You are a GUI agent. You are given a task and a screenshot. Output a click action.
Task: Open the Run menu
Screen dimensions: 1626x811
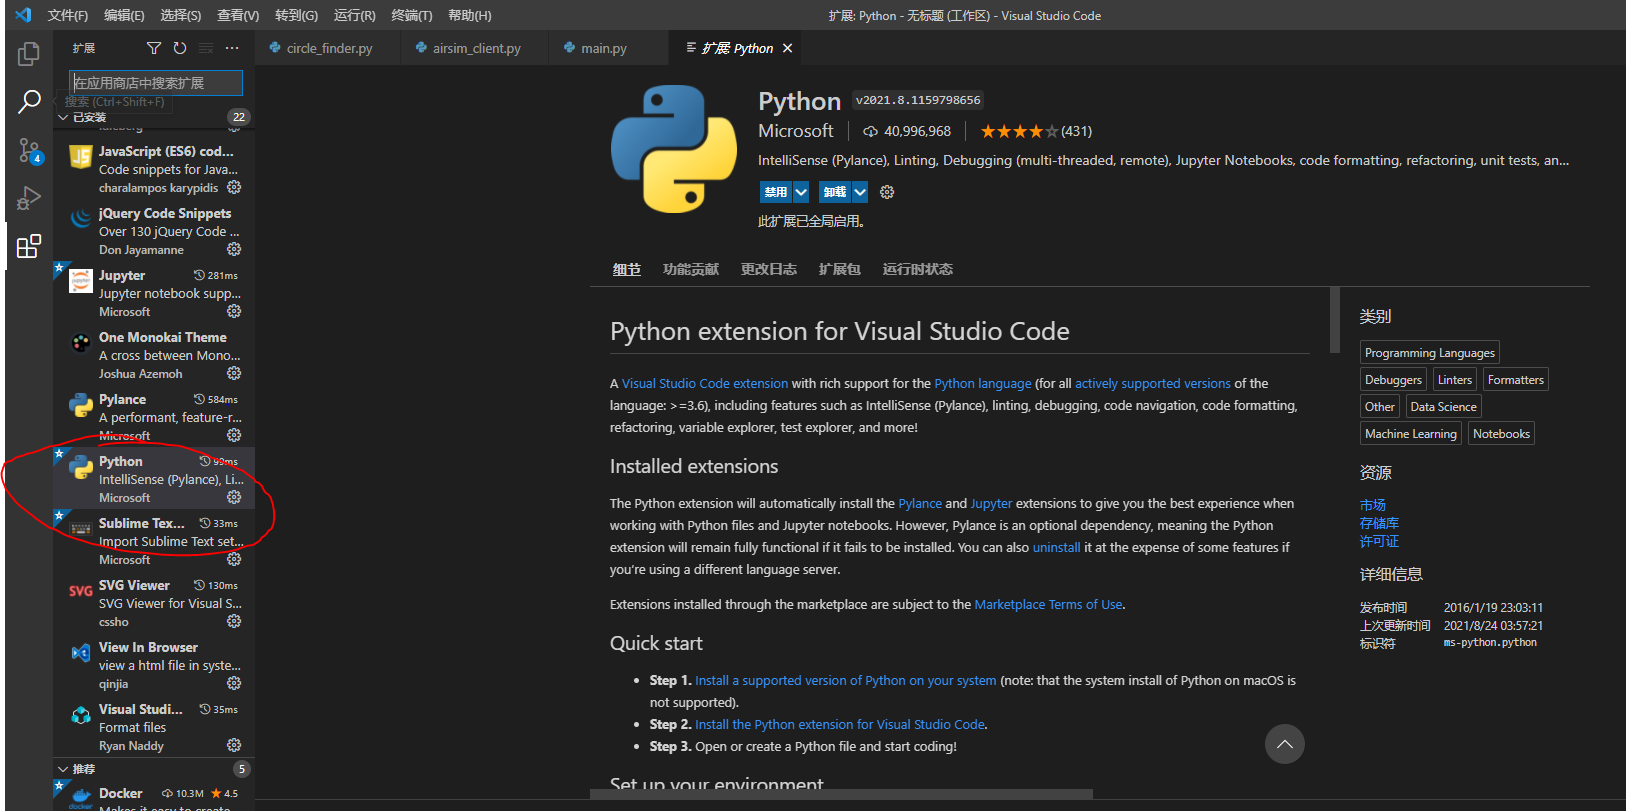pyautogui.click(x=355, y=15)
